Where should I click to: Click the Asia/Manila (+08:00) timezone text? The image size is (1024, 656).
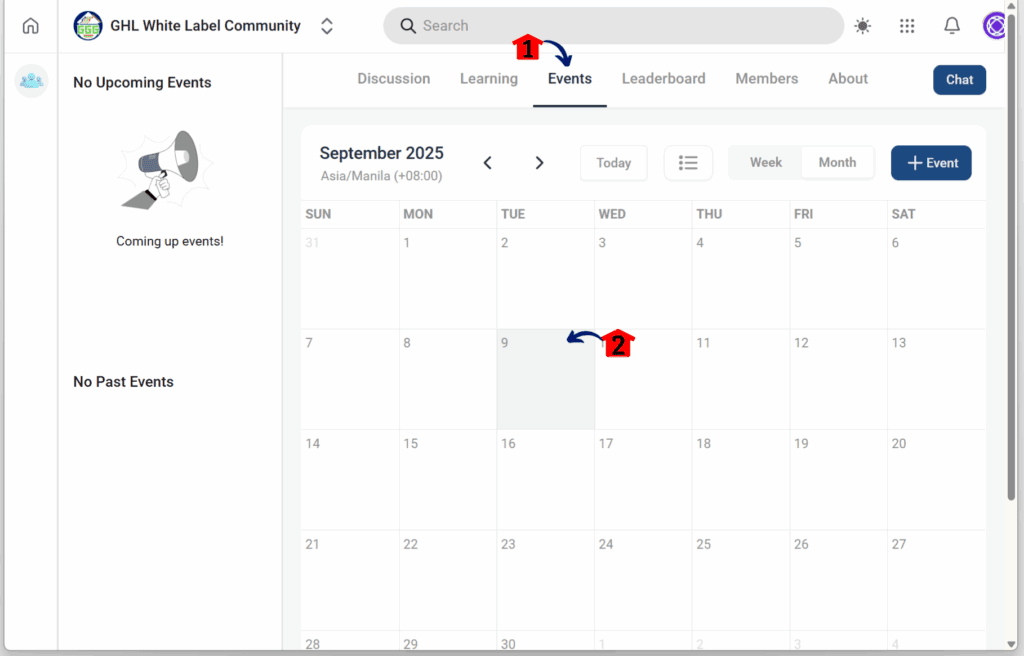(381, 176)
